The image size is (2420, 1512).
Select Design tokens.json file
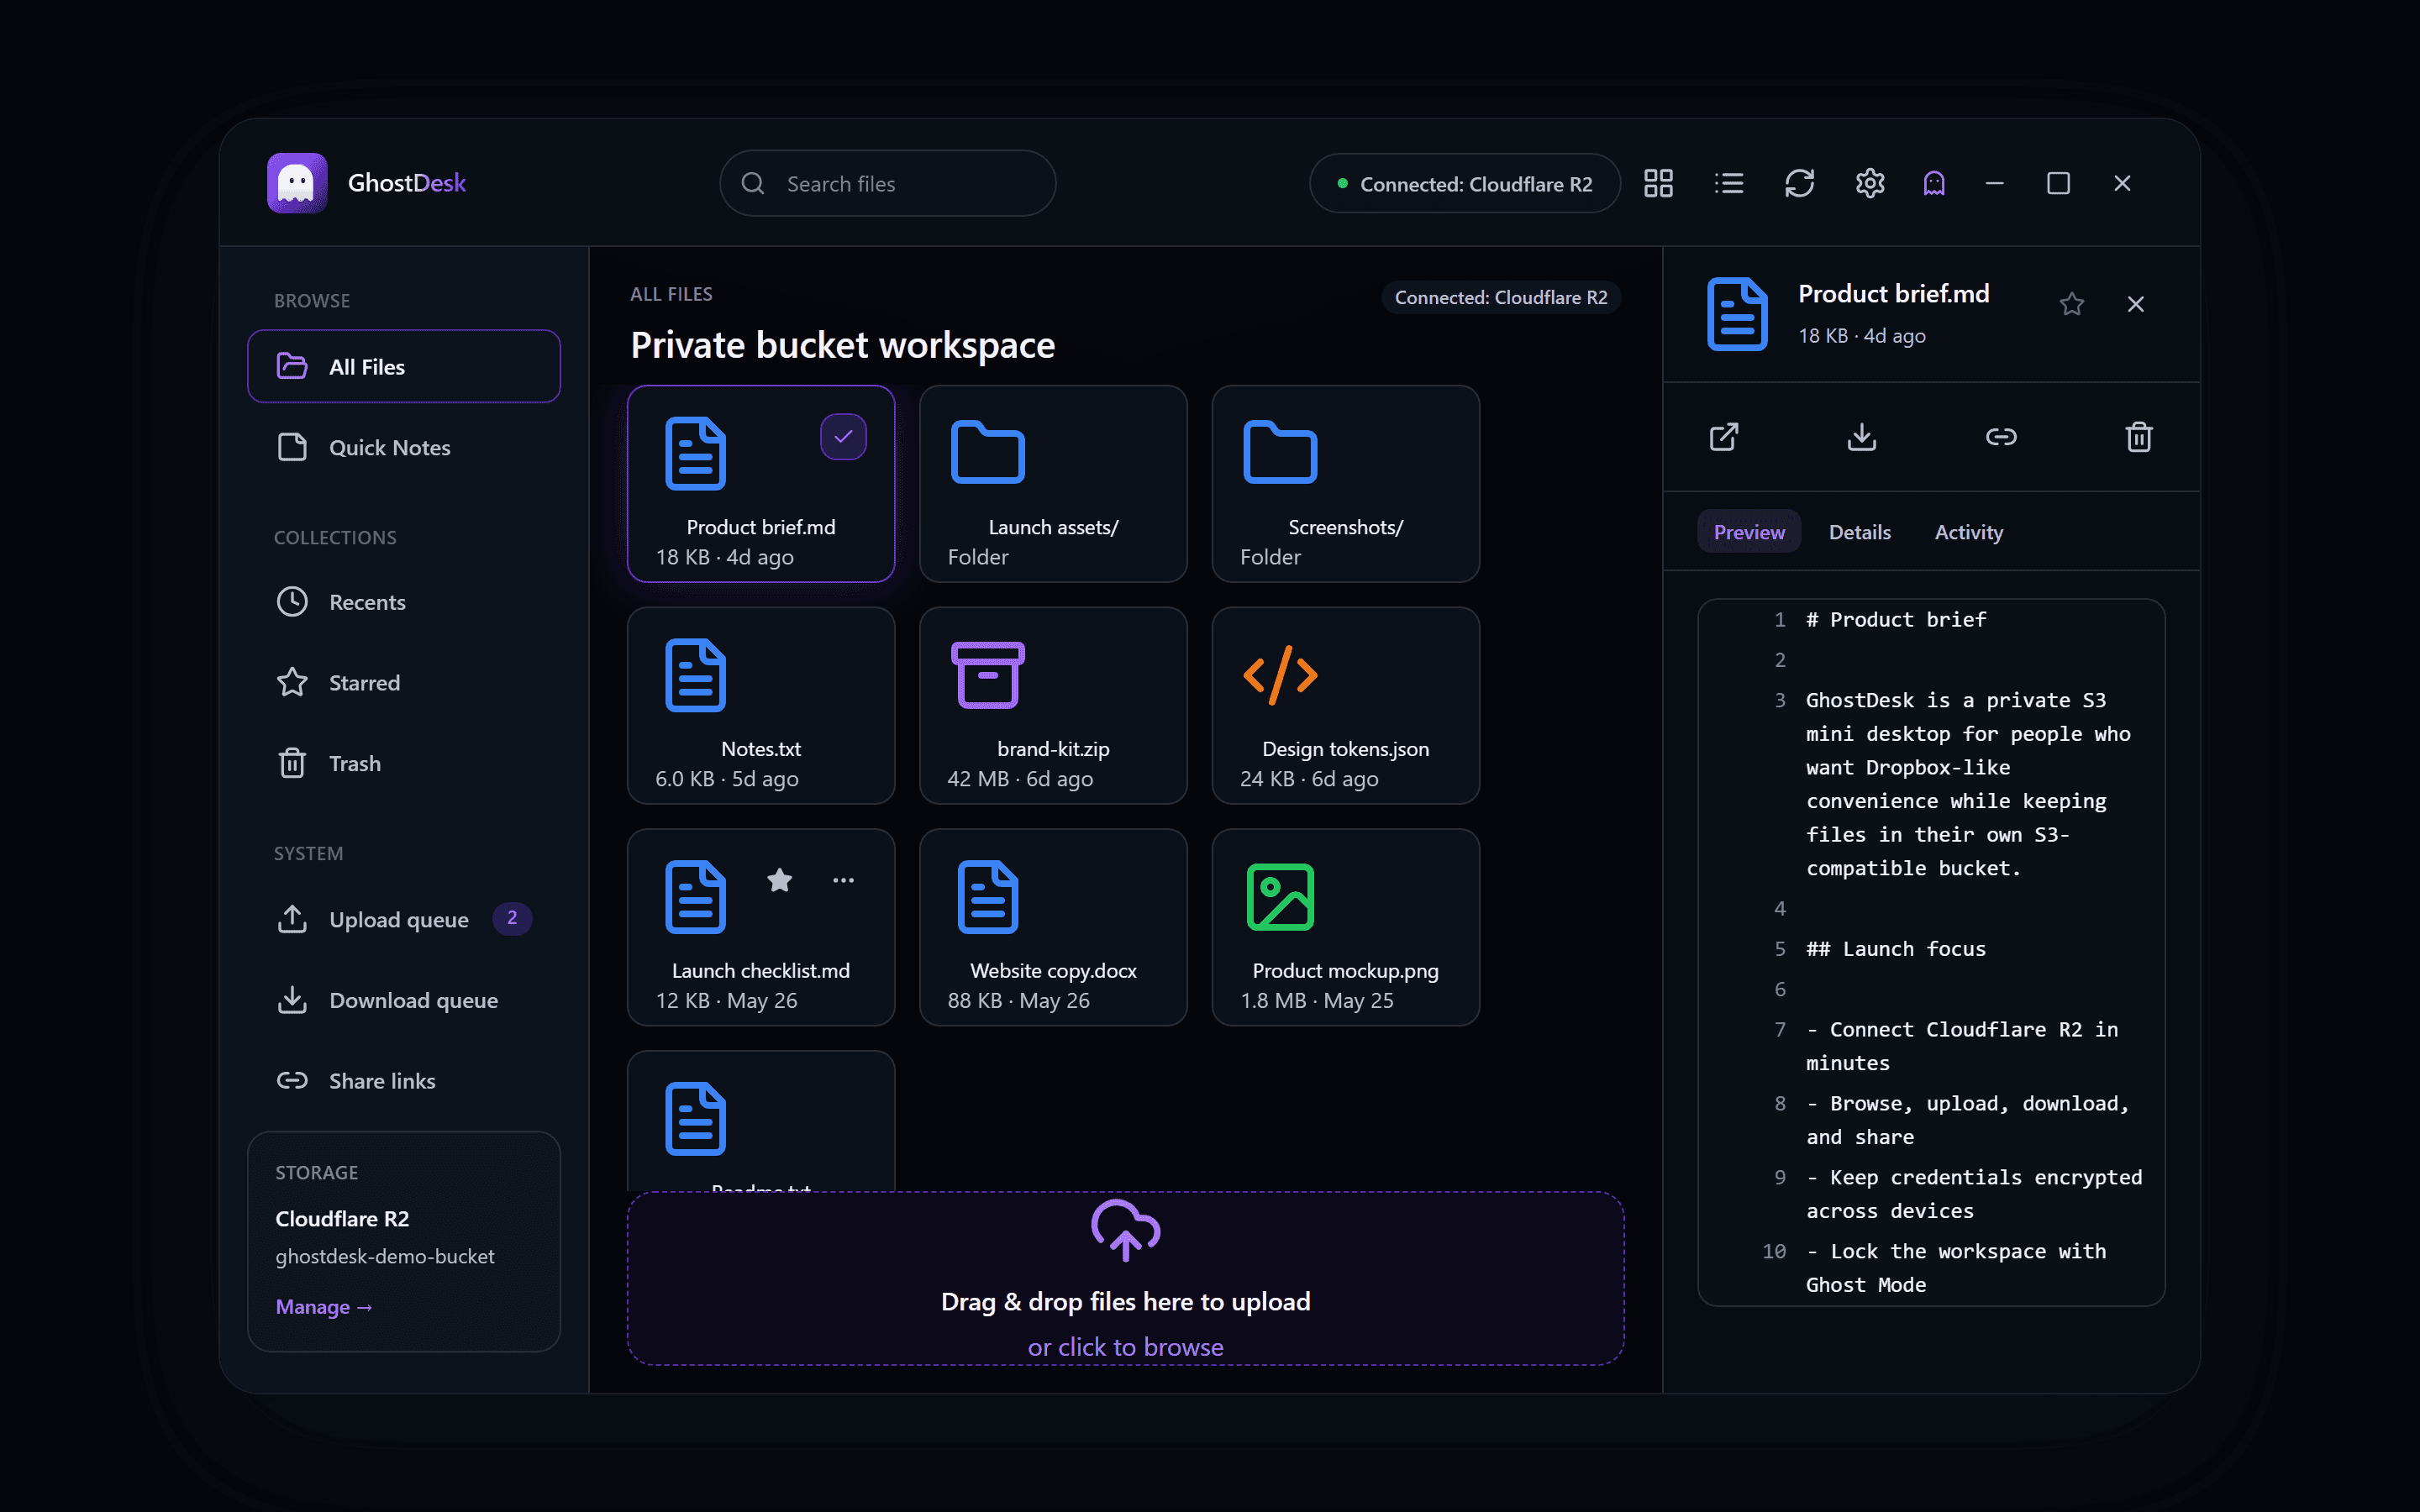click(x=1346, y=706)
